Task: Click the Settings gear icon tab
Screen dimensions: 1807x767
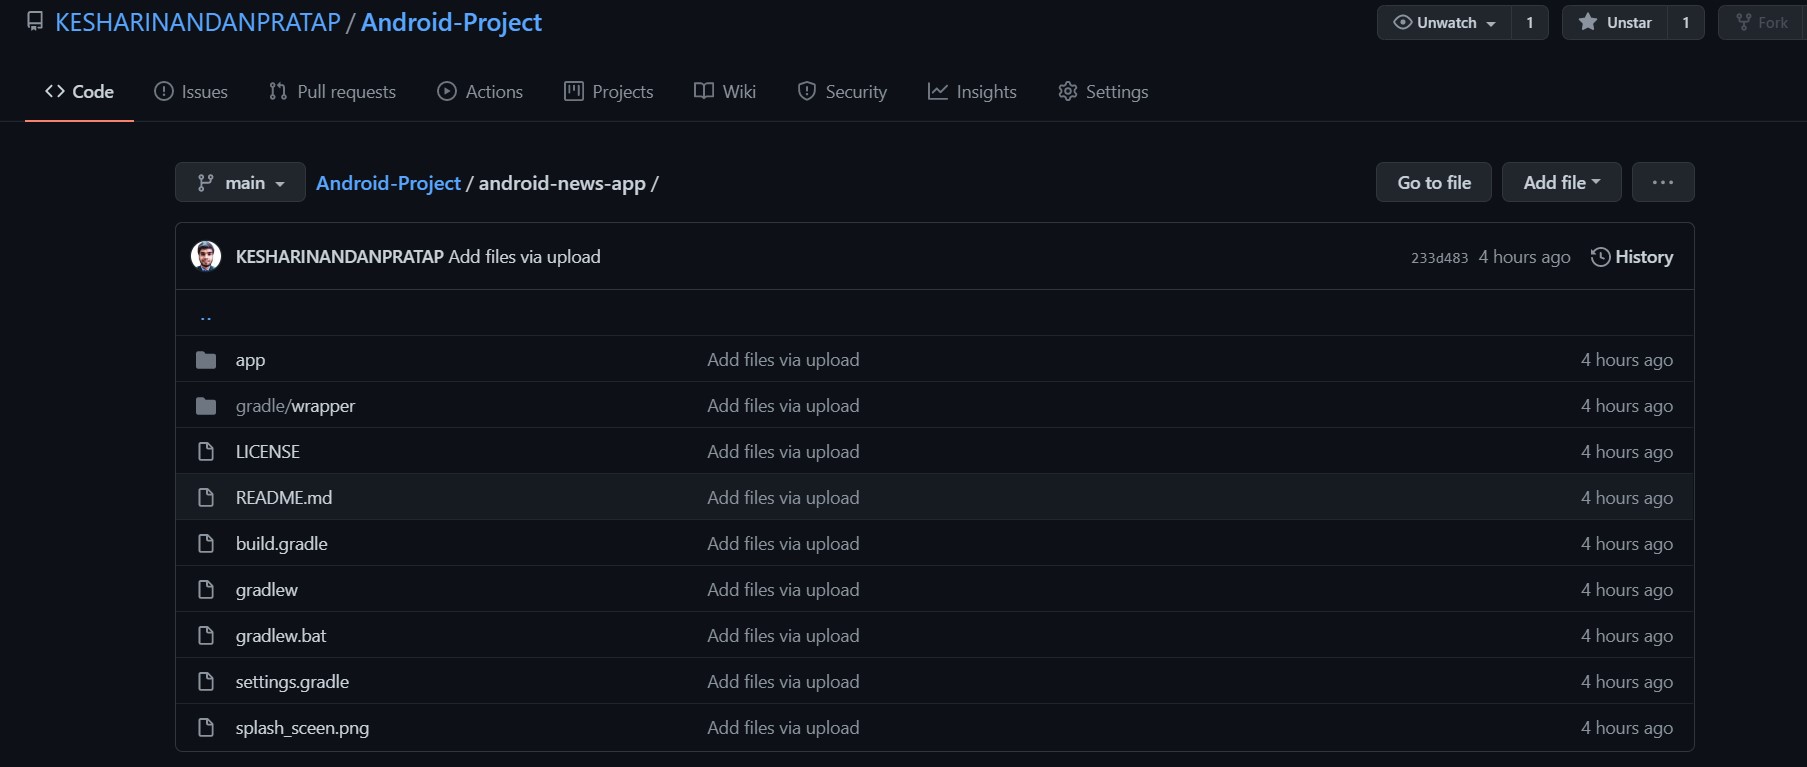Action: [x=1068, y=92]
